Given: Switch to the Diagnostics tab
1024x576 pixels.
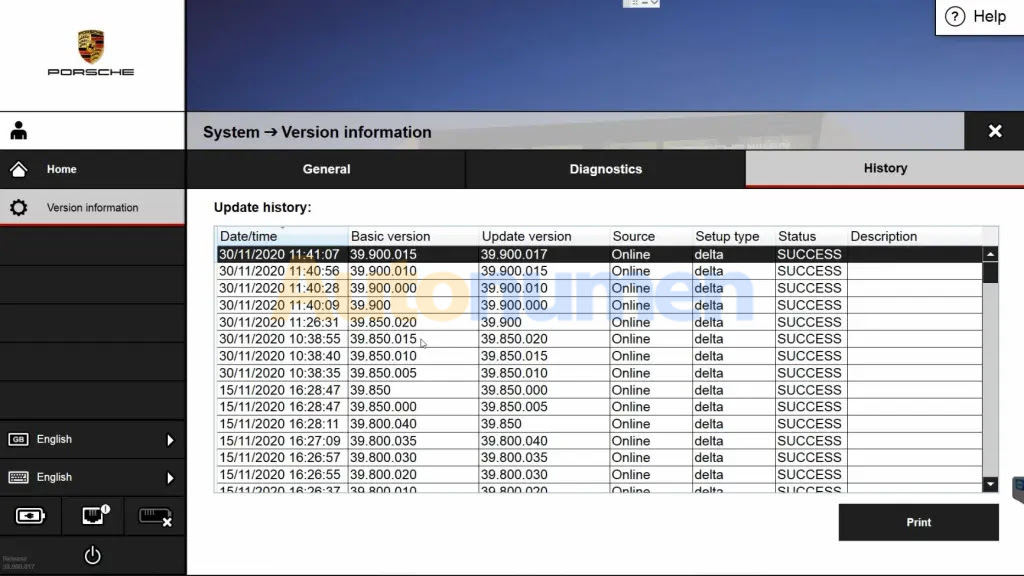Looking at the screenshot, I should pyautogui.click(x=605, y=169).
